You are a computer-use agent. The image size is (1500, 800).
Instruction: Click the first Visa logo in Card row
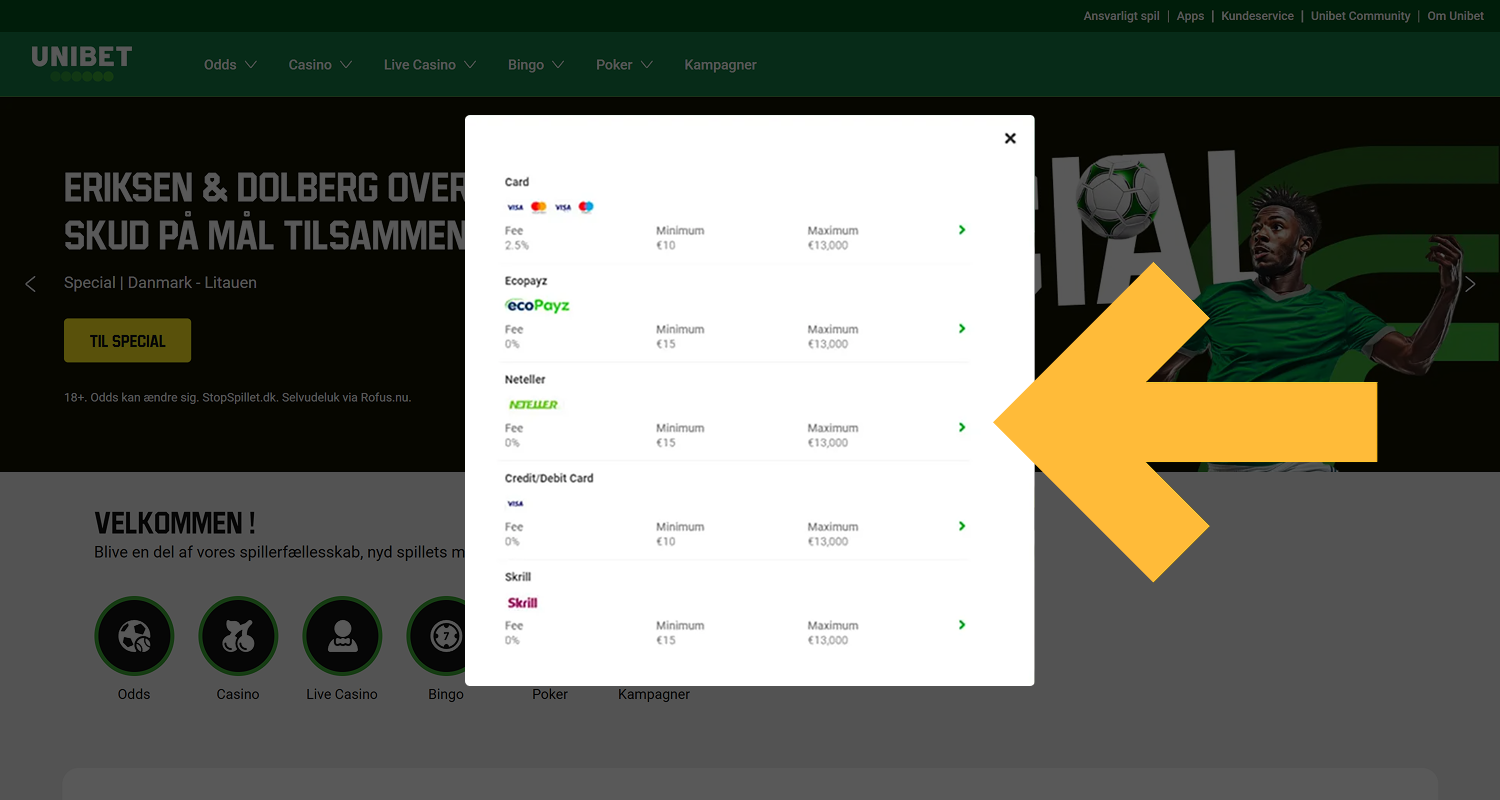pos(515,207)
